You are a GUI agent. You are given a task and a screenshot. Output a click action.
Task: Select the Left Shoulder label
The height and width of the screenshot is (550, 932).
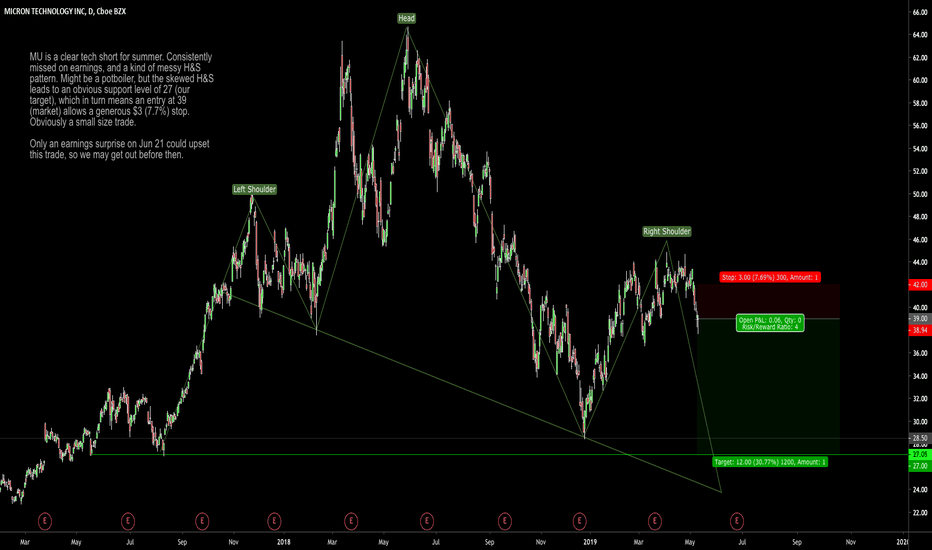point(254,189)
